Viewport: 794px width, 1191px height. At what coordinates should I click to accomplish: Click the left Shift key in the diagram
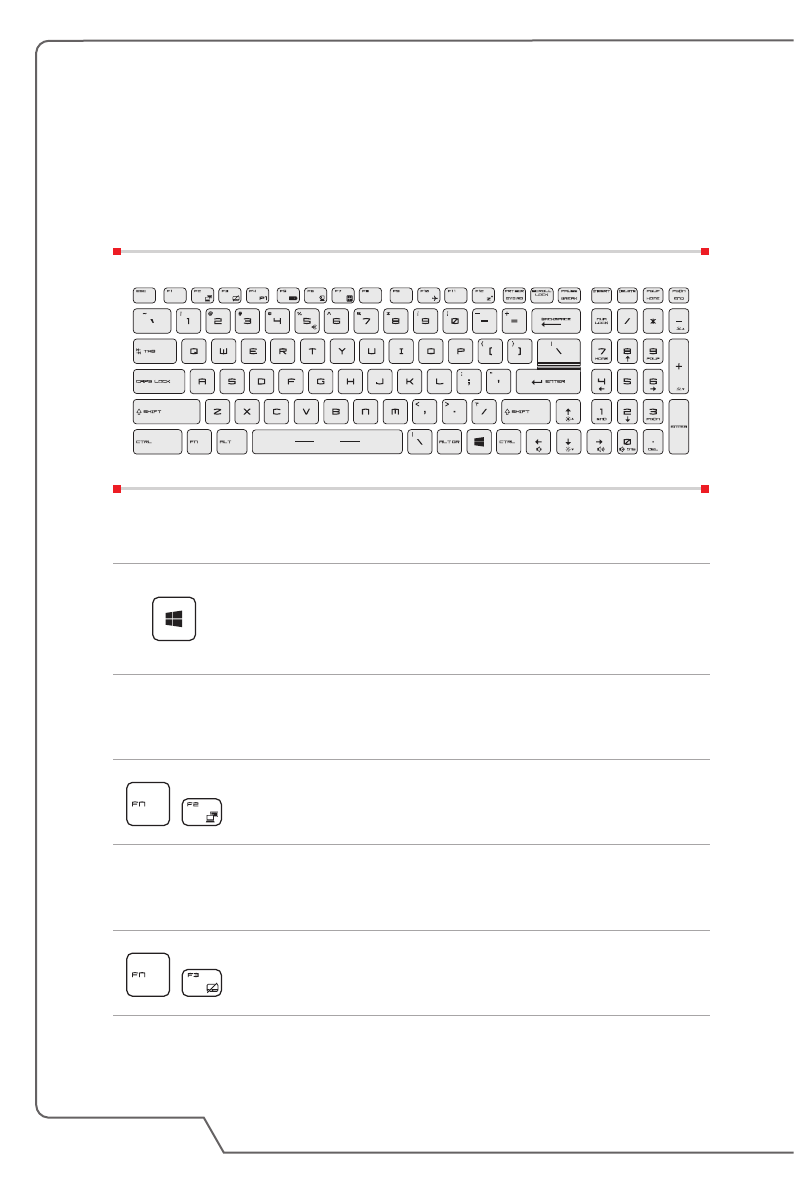[165, 411]
